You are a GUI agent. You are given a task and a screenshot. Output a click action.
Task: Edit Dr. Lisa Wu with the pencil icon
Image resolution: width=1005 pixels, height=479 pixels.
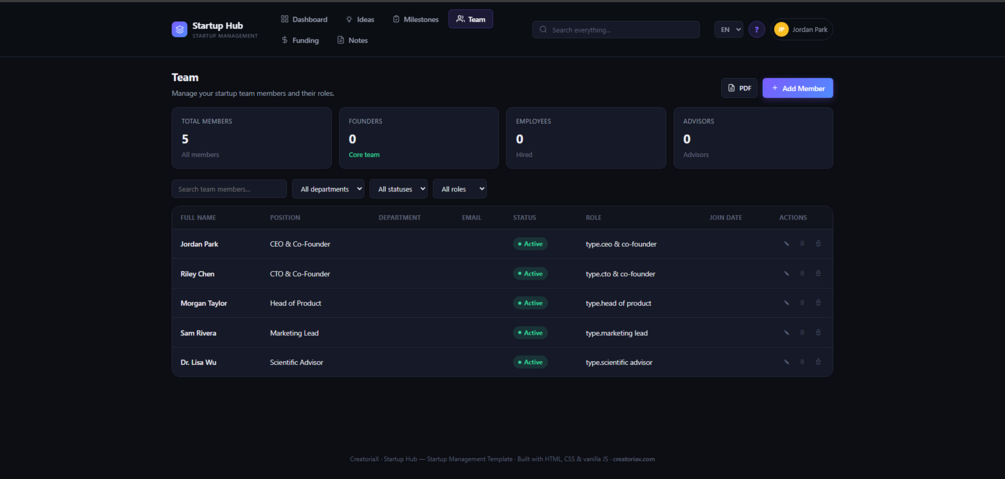click(x=786, y=362)
